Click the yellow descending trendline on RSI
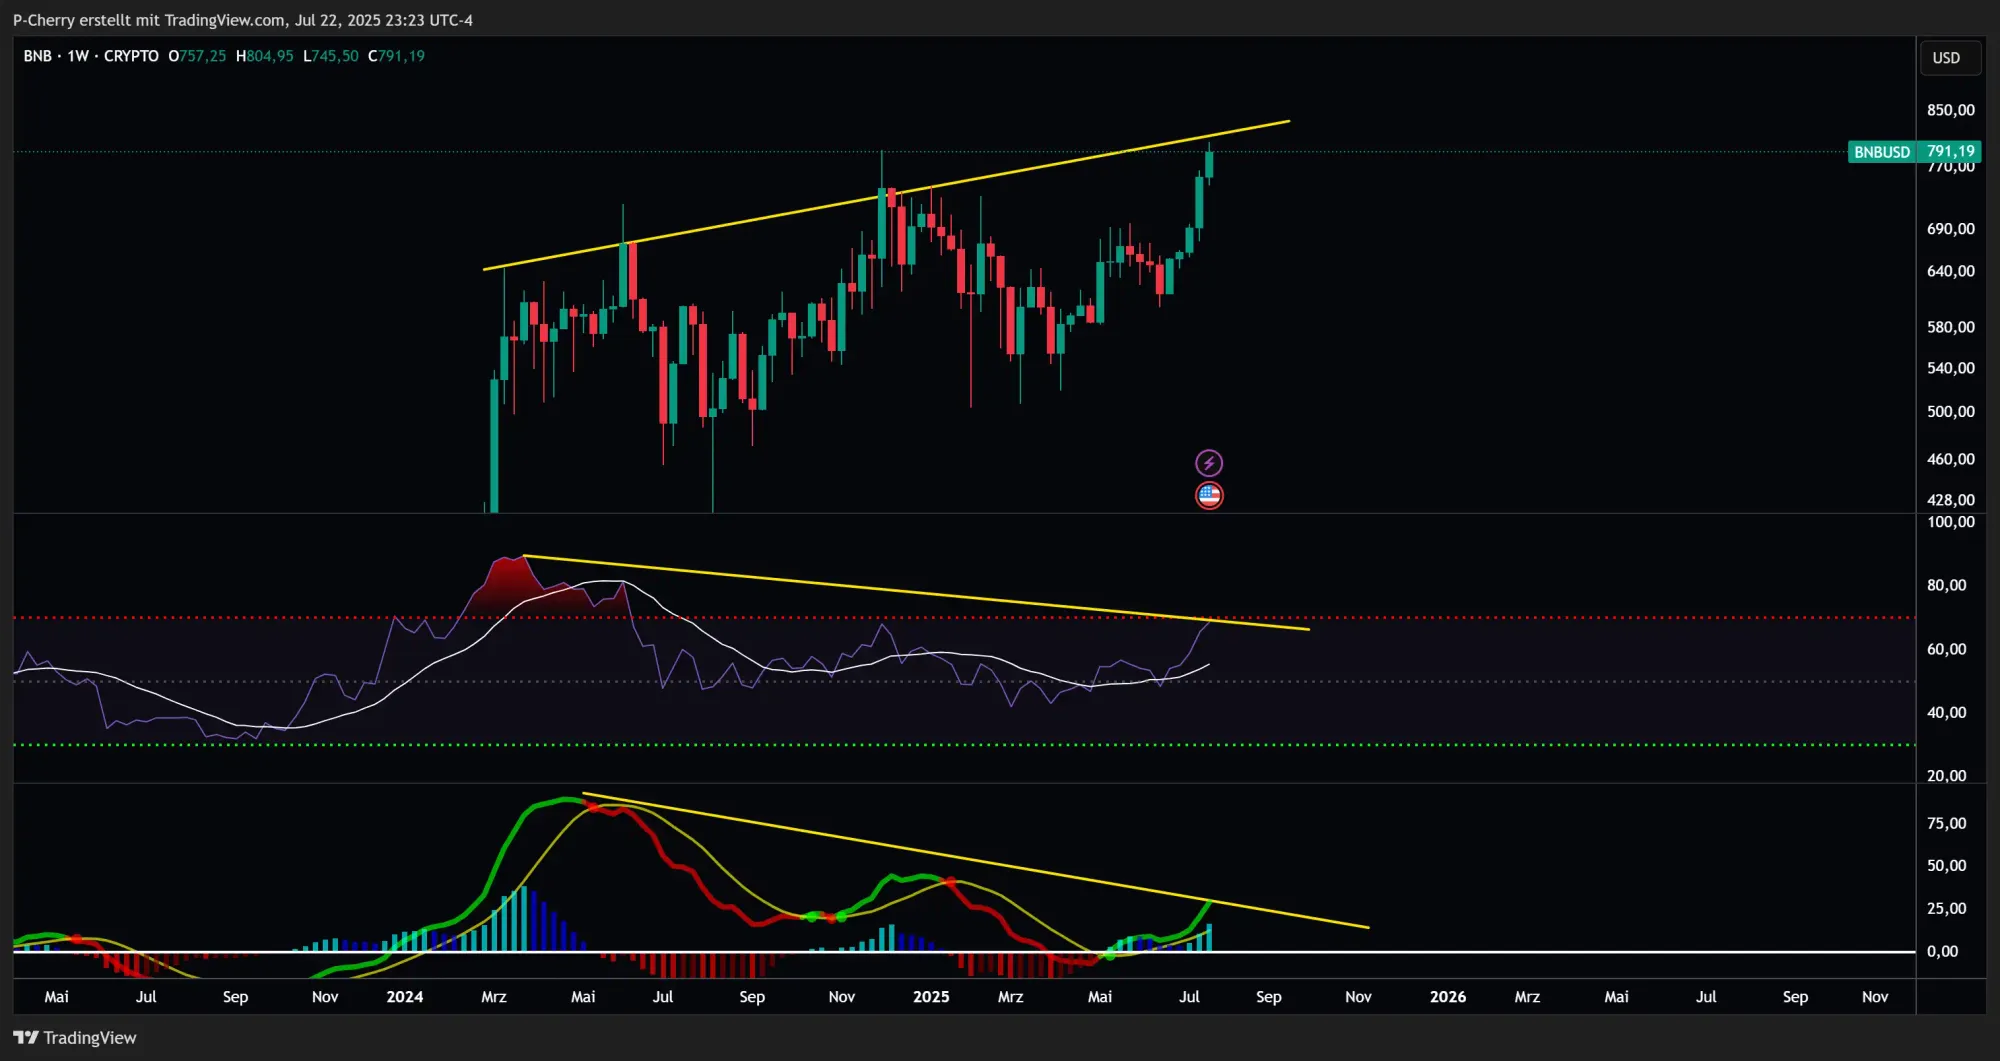 [915, 592]
